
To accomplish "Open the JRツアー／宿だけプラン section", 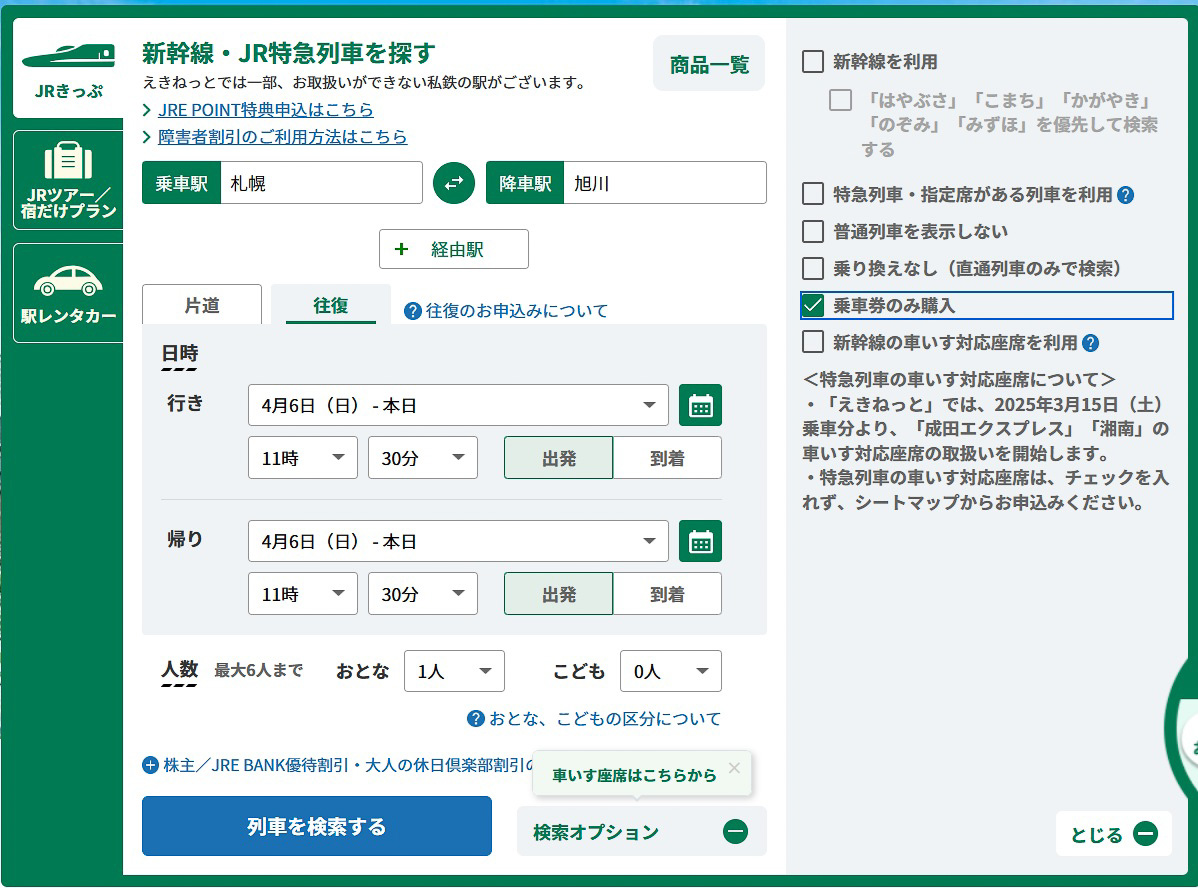I will pyautogui.click(x=67, y=180).
